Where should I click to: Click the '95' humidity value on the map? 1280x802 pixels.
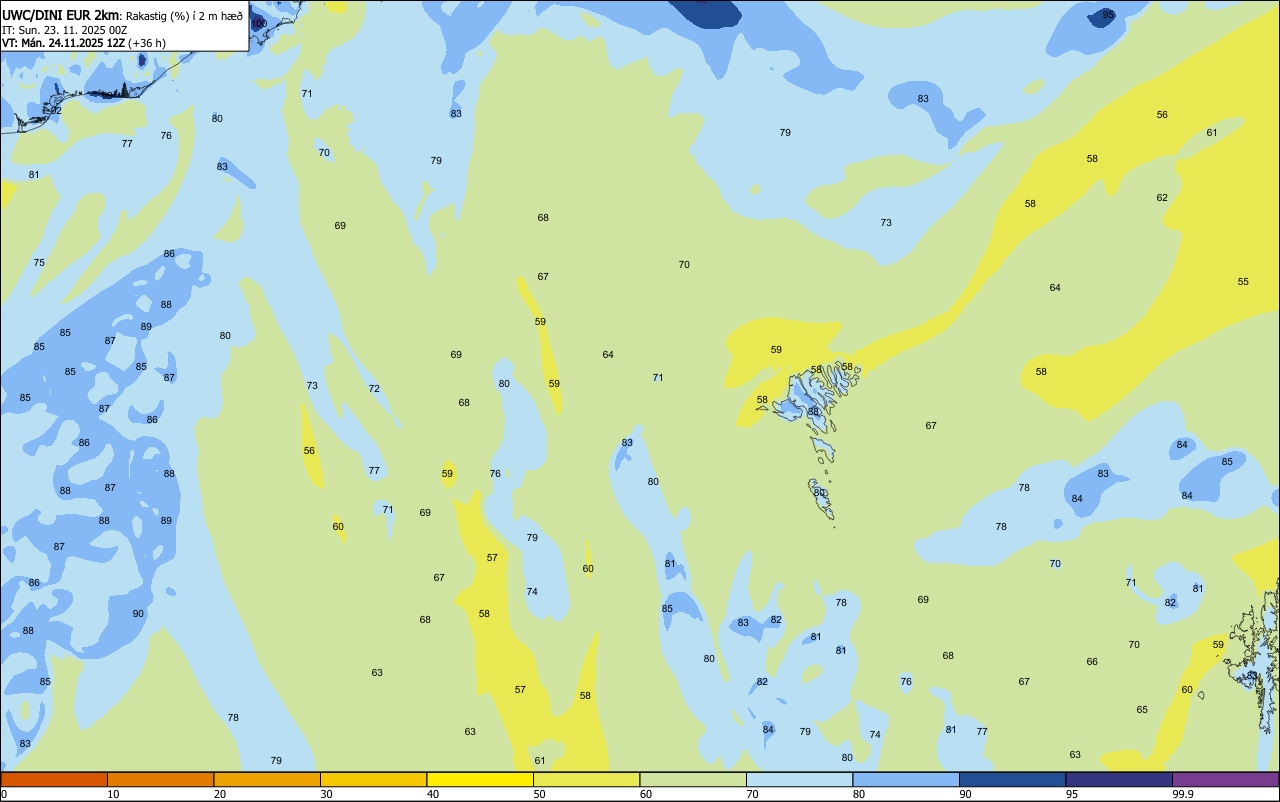click(x=1108, y=15)
